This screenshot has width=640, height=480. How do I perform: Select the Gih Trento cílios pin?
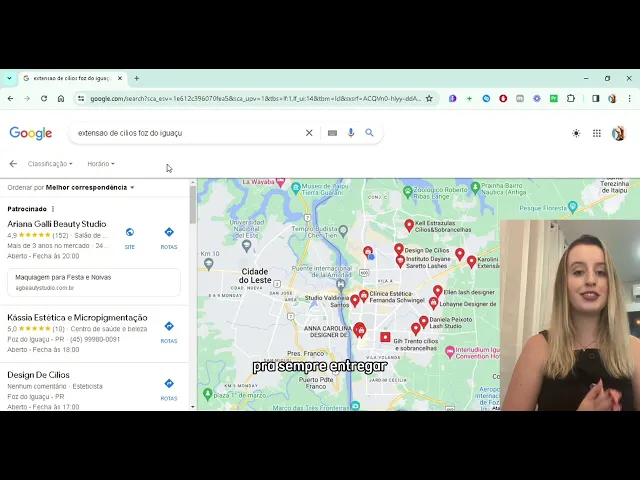(x=416, y=329)
